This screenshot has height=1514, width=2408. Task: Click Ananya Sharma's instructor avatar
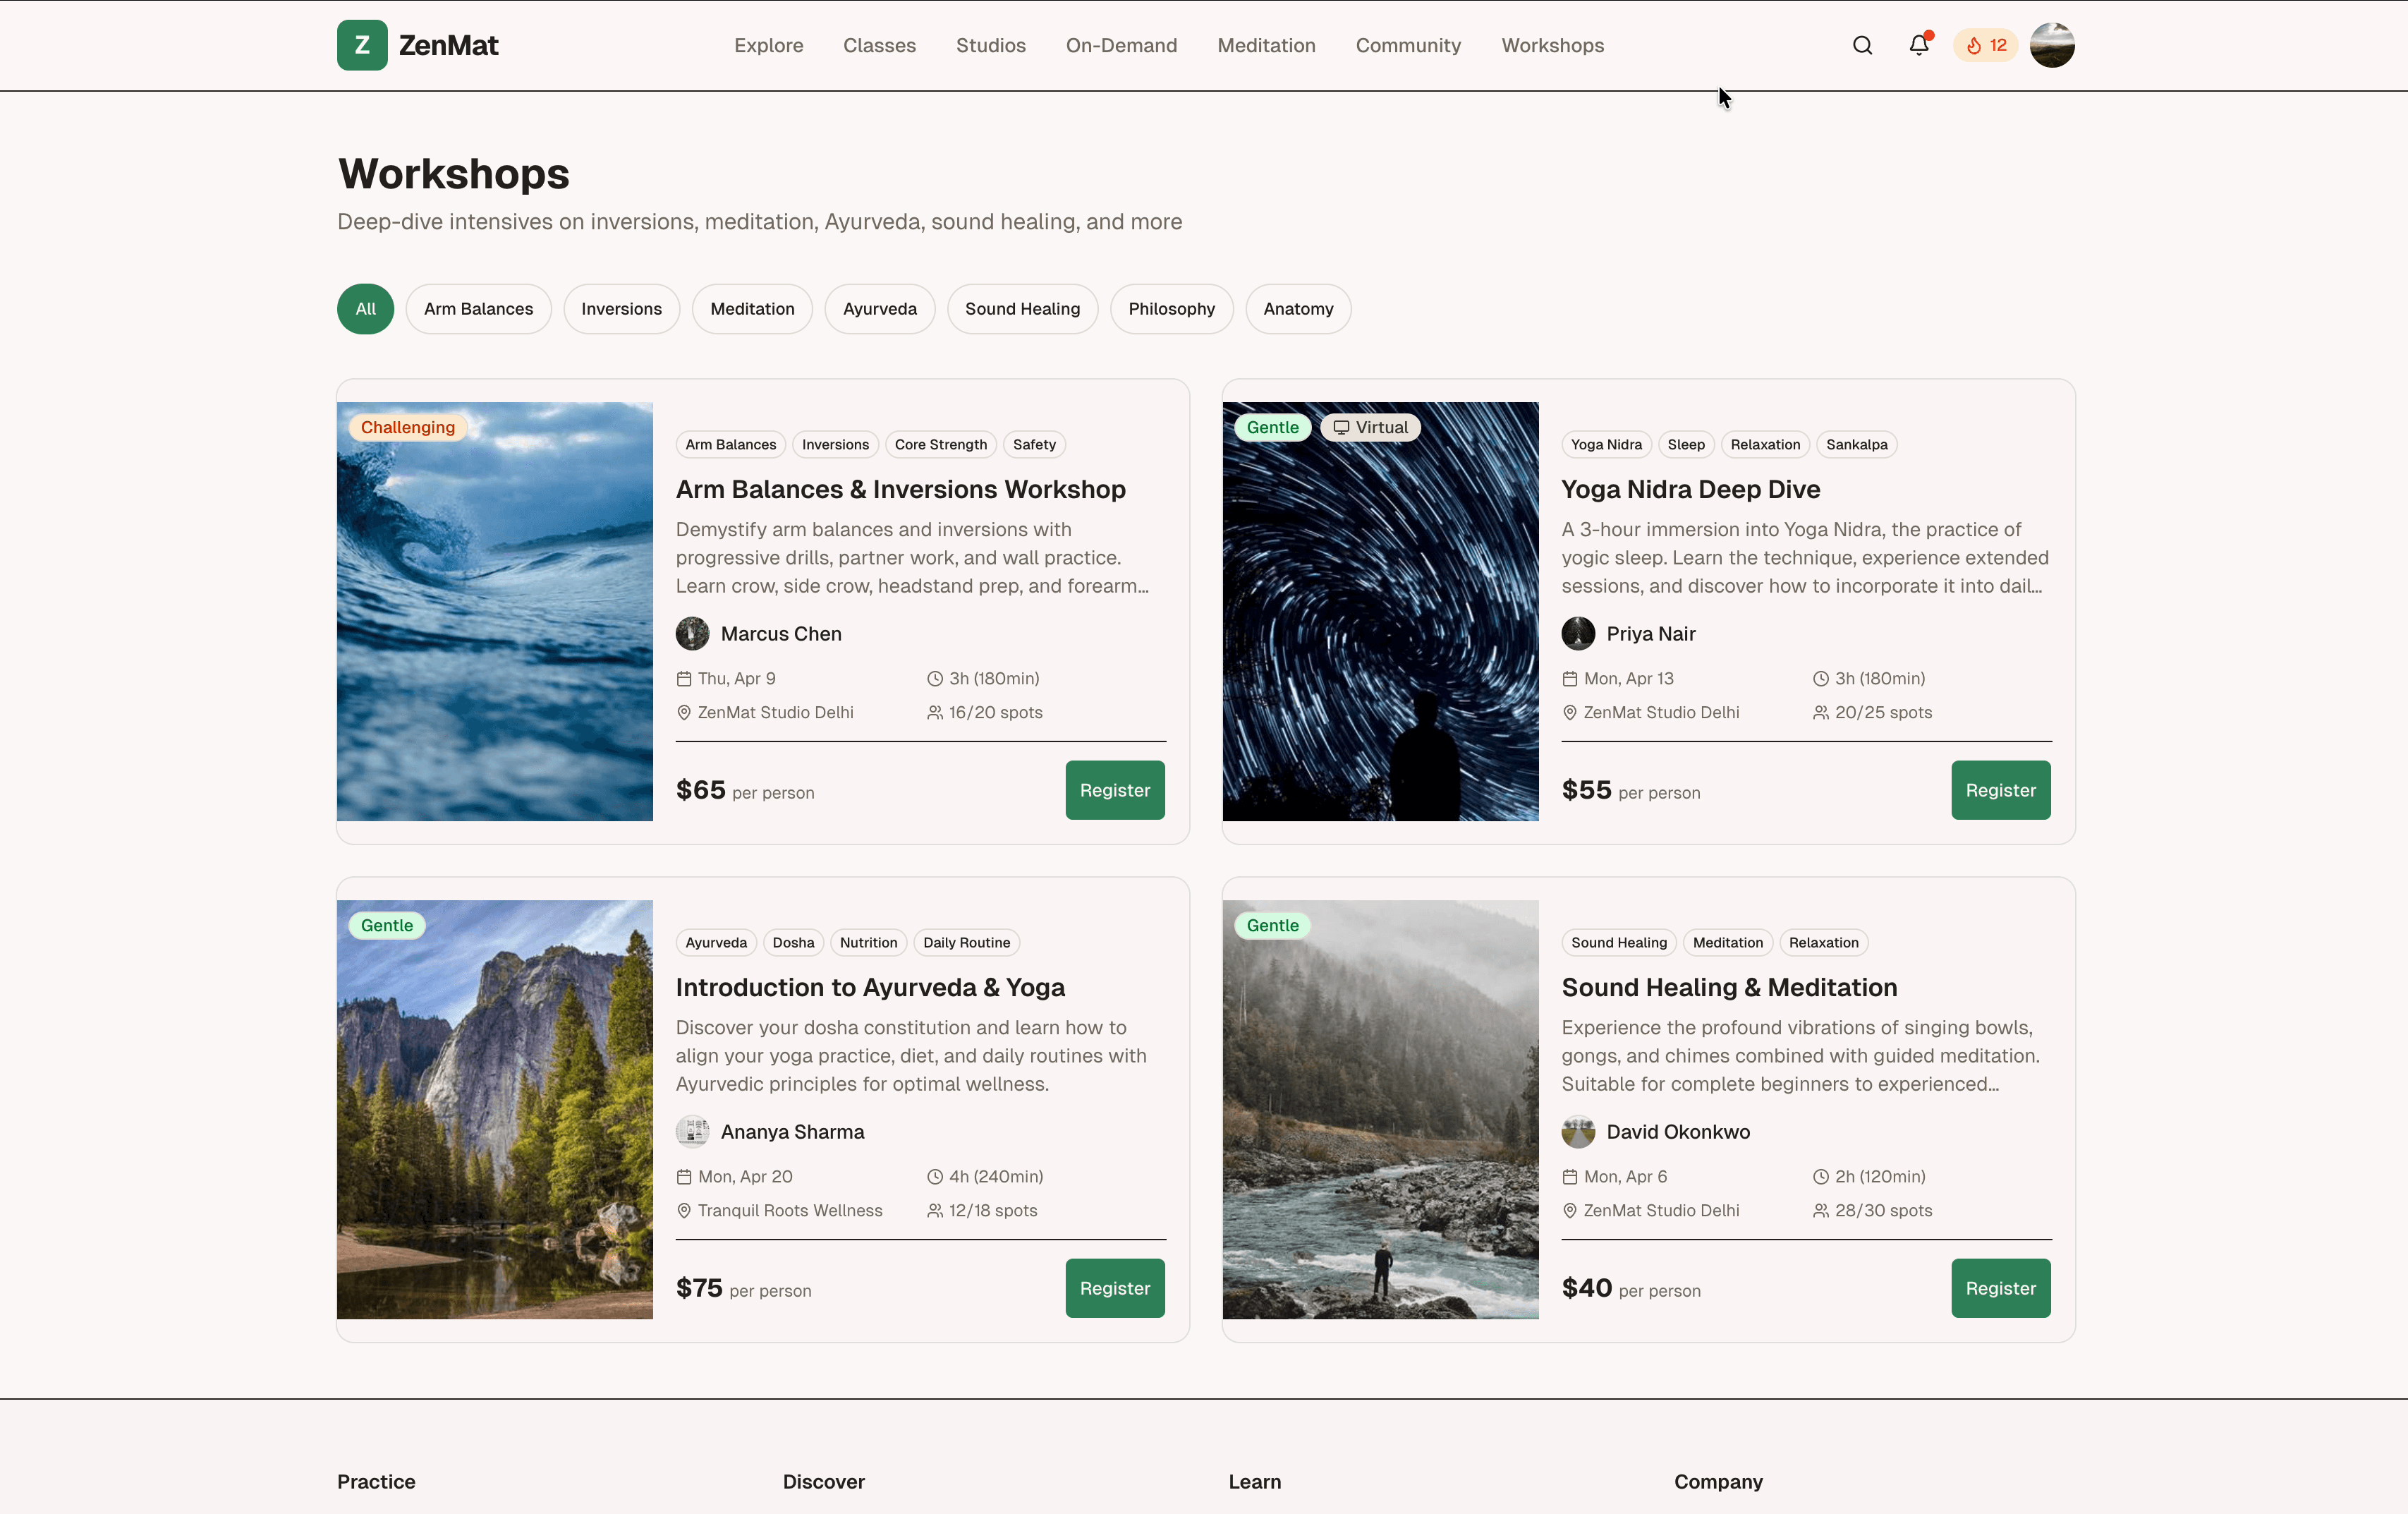point(692,1131)
